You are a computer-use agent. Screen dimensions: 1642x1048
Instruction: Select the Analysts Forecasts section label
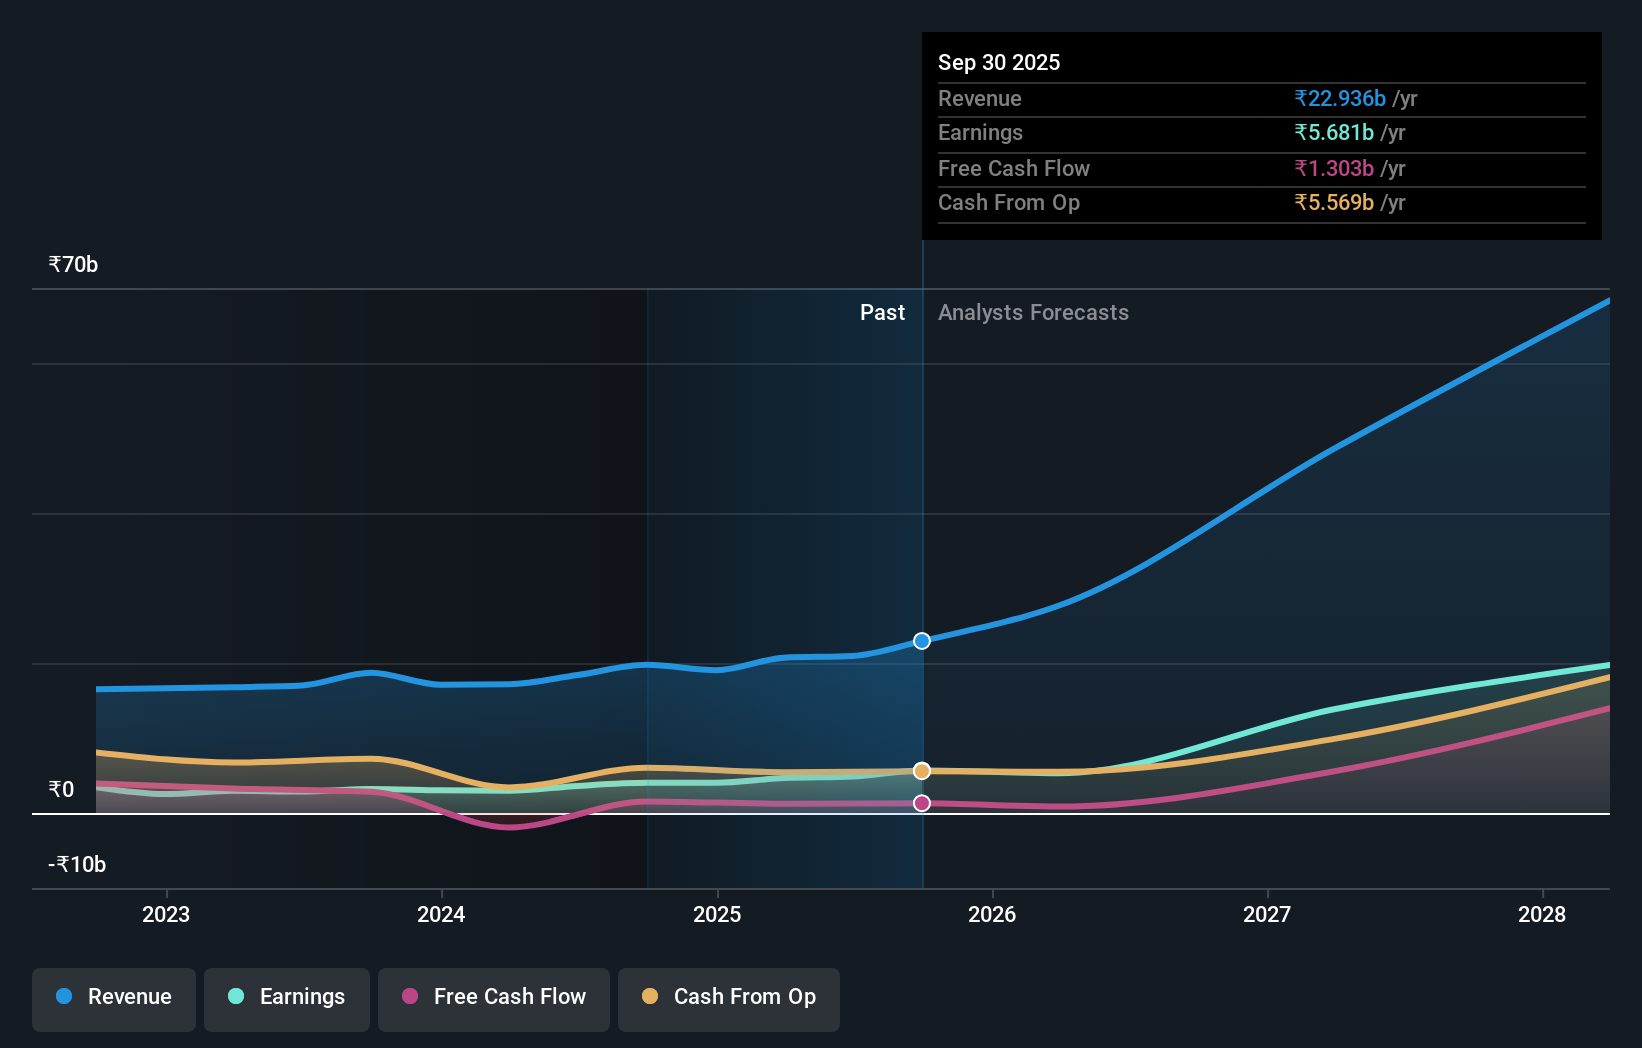pyautogui.click(x=1033, y=313)
